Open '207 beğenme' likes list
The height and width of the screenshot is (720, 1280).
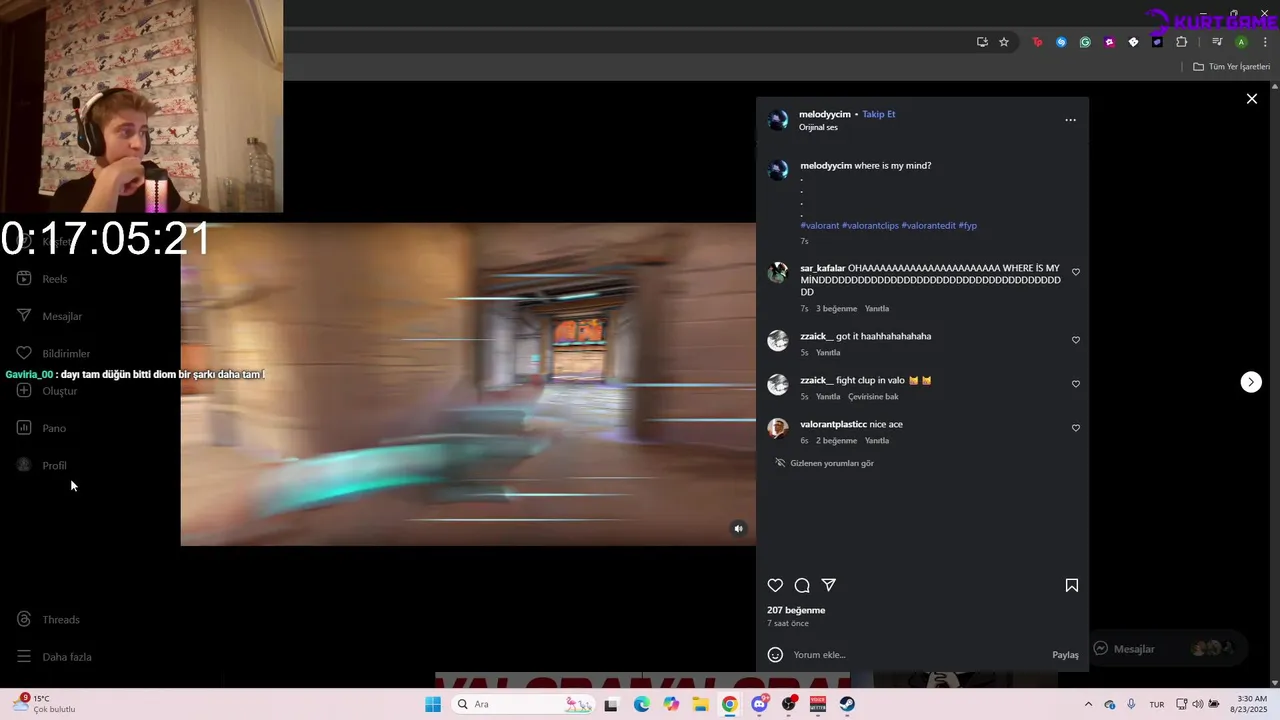(796, 610)
